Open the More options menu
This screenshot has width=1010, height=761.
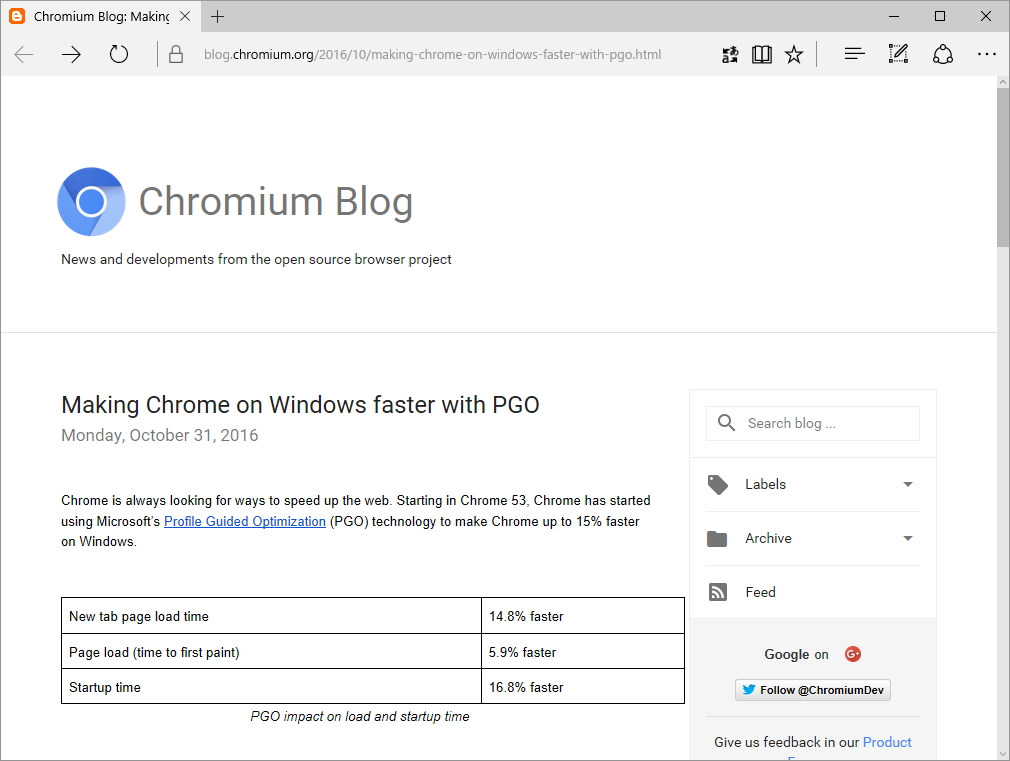987,54
